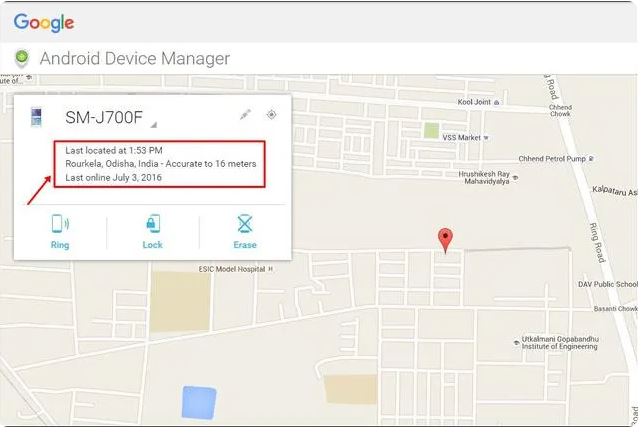This screenshot has width=641, height=434.
Task: Click the Kool Joint map label
Action: [x=474, y=102]
